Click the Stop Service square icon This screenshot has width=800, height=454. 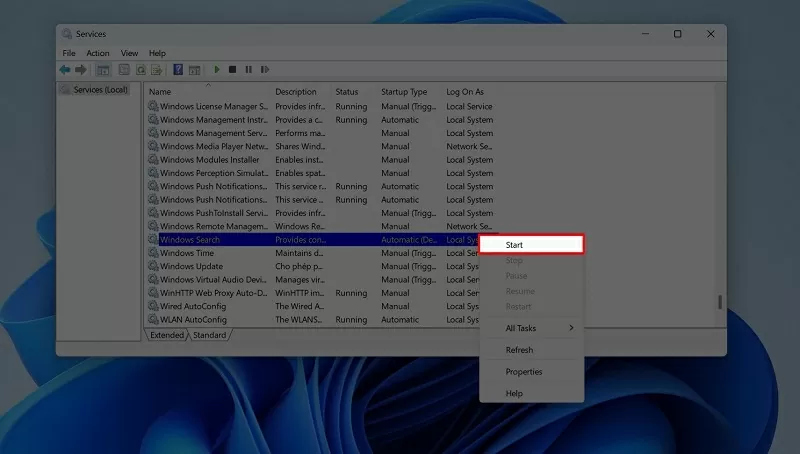232,70
